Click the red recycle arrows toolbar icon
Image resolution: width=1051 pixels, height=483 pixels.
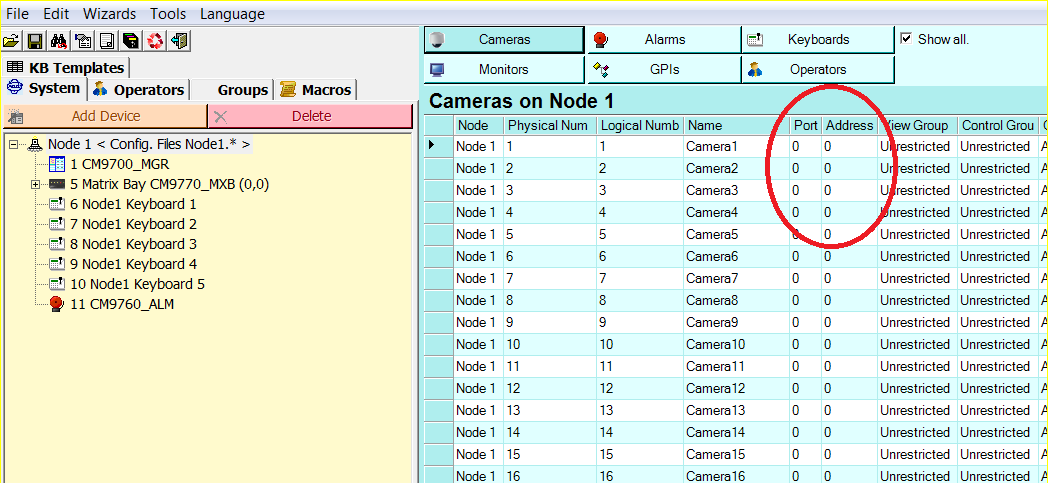click(155, 41)
